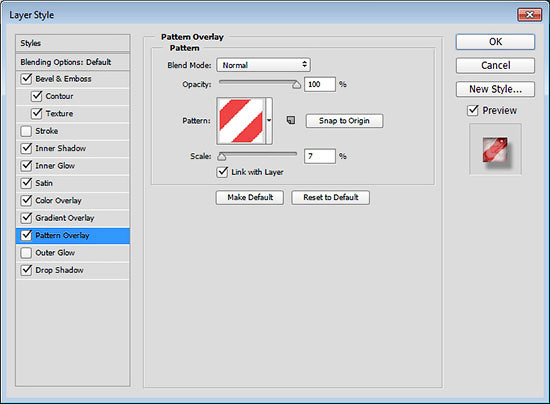Toggle the Link with Layer checkbox
Viewport: 550px width, 404px height.
click(x=222, y=172)
